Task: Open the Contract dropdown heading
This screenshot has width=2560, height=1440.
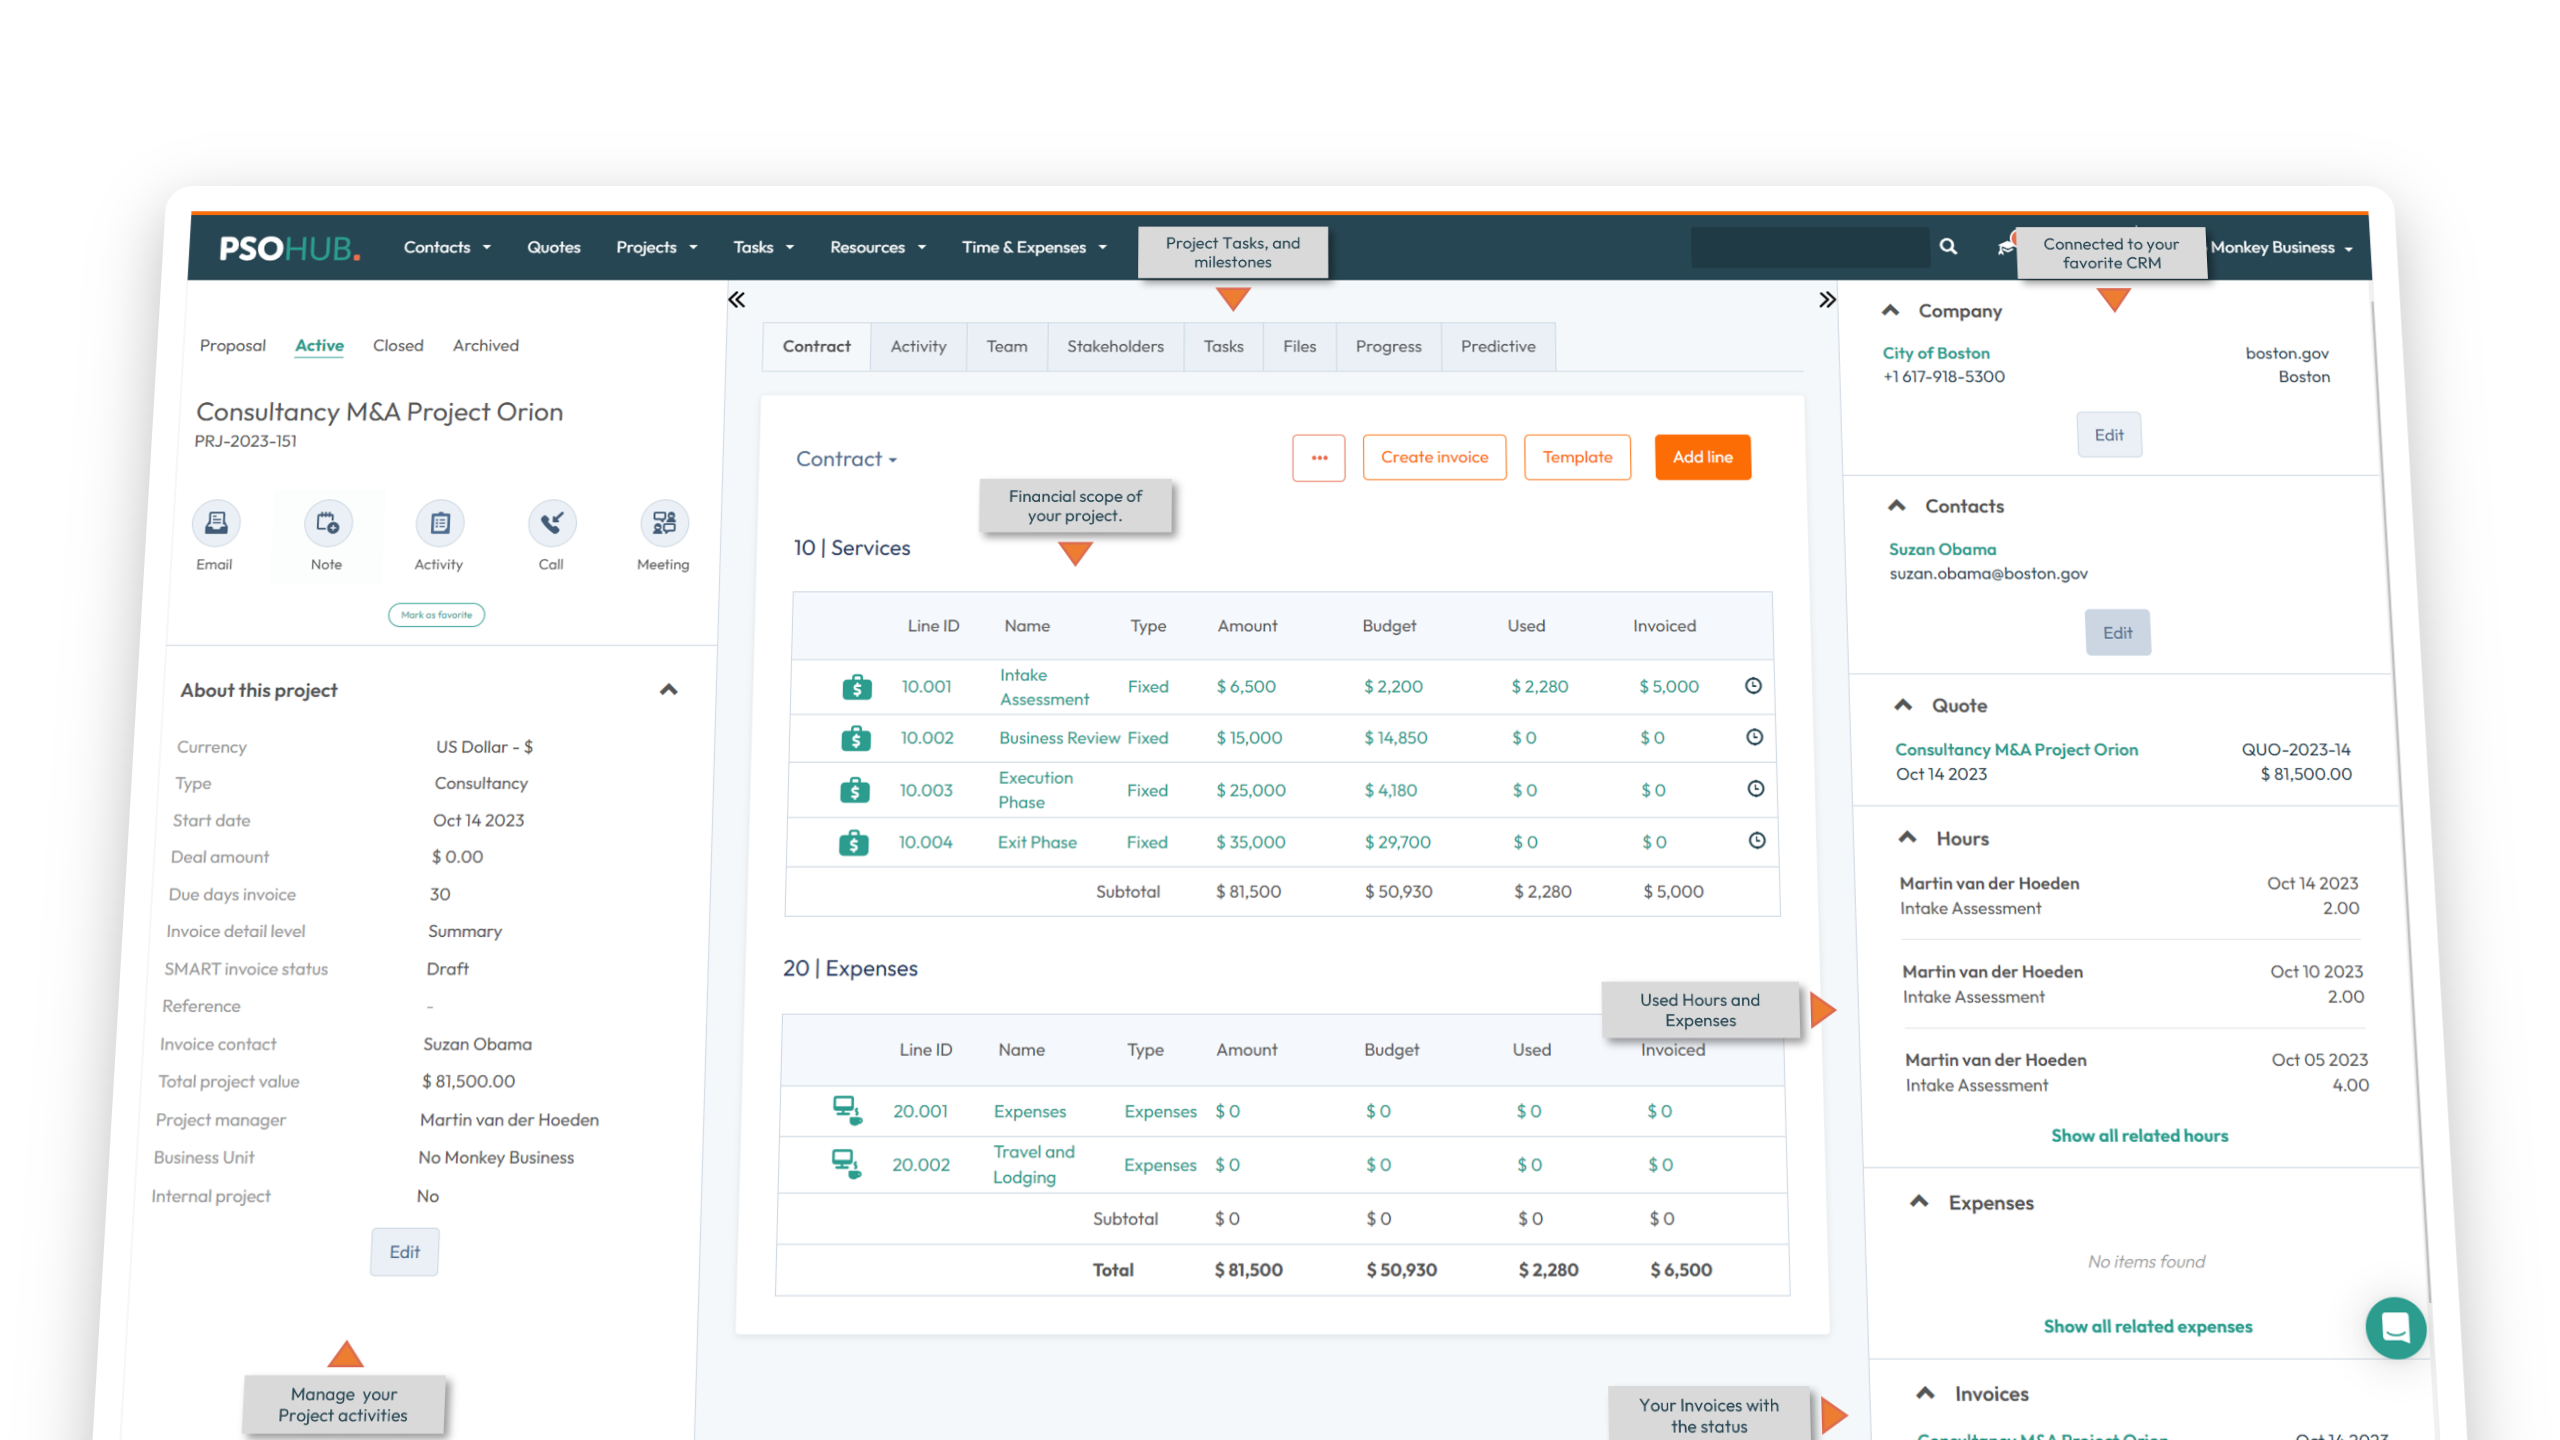Action: tap(846, 459)
